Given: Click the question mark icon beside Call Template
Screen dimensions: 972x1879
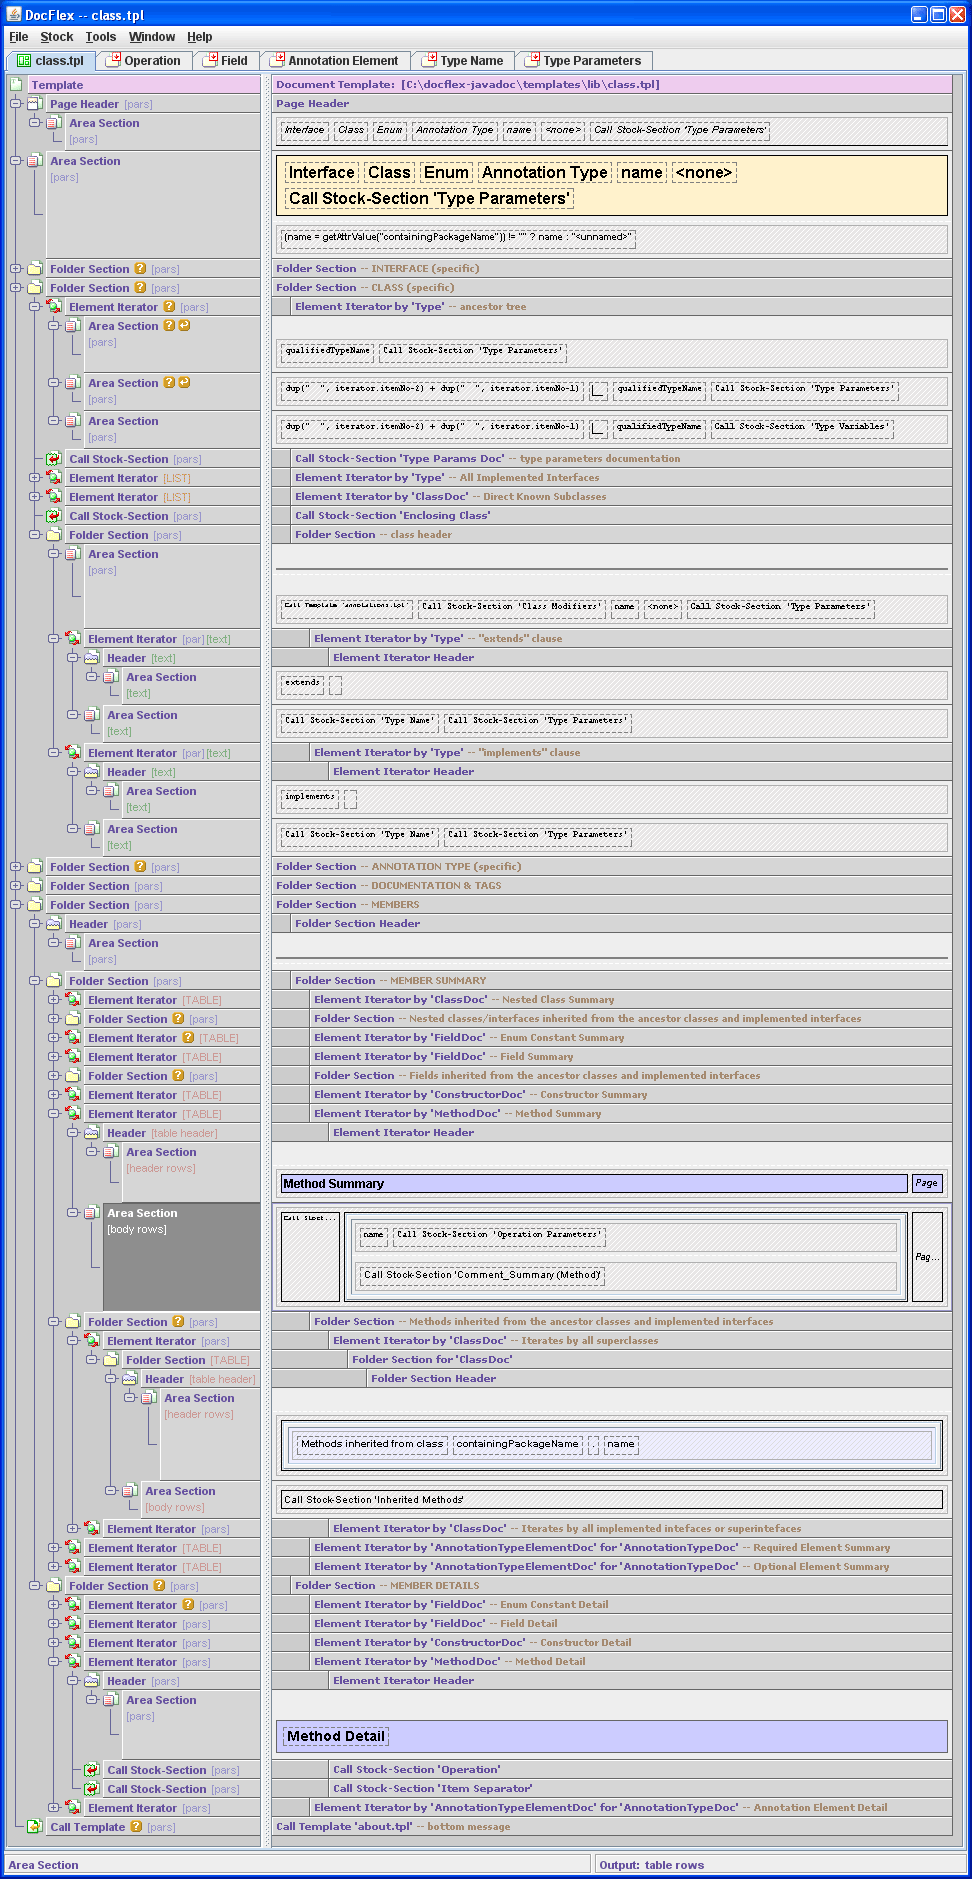Looking at the screenshot, I should pyautogui.click(x=136, y=1827).
